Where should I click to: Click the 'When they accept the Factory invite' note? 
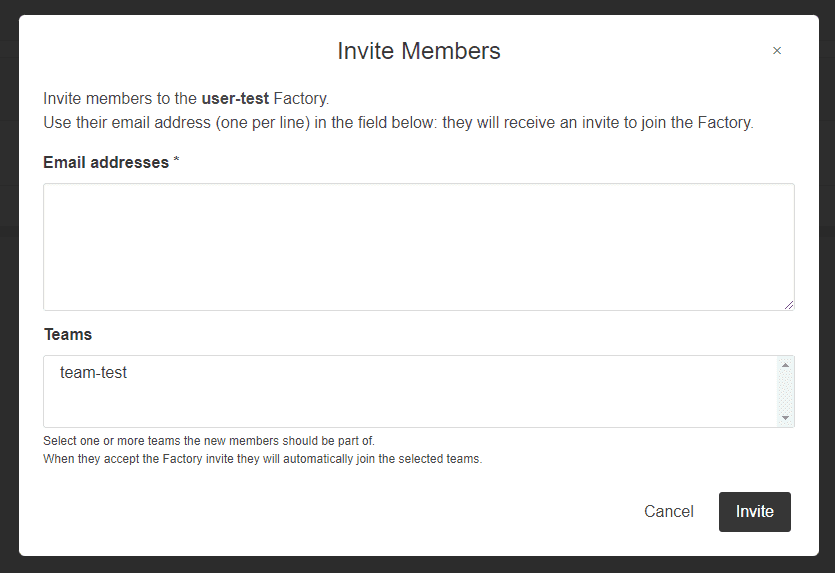click(x=262, y=459)
